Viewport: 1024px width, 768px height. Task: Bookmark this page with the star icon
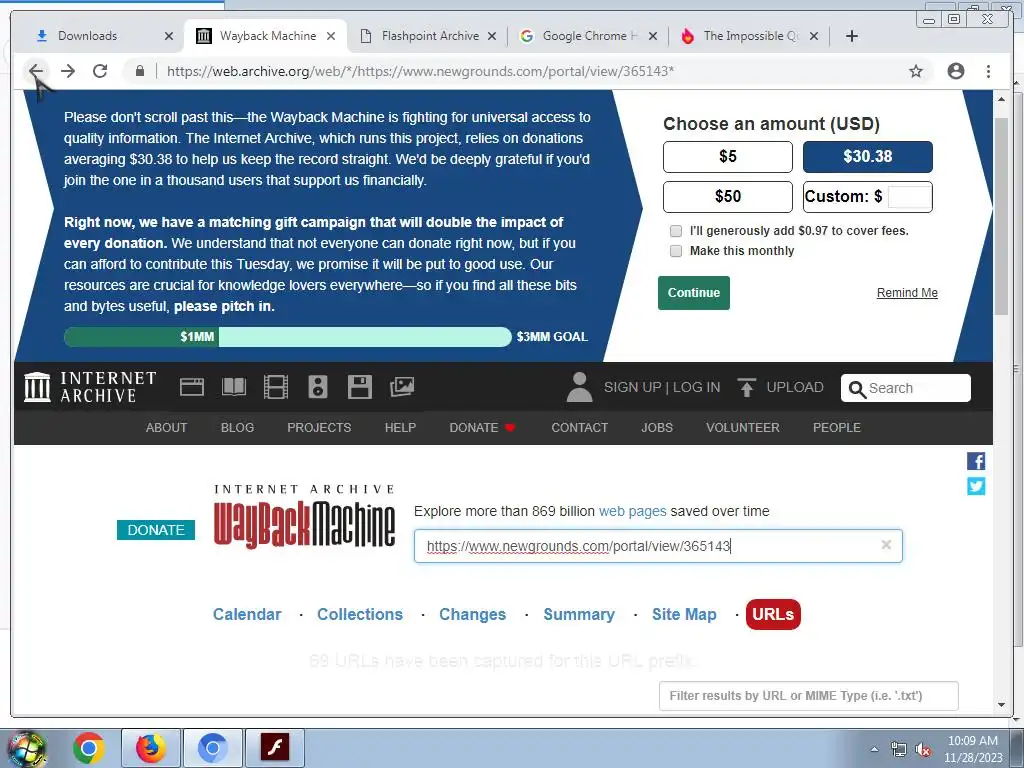(916, 71)
